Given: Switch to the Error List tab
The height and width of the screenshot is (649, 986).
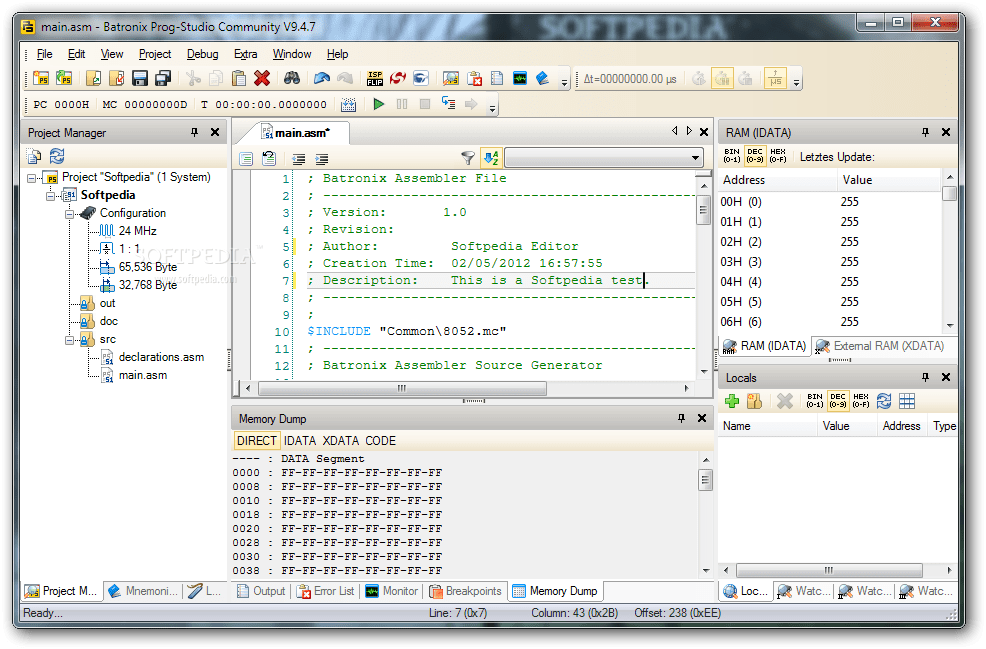Looking at the screenshot, I should pyautogui.click(x=326, y=591).
